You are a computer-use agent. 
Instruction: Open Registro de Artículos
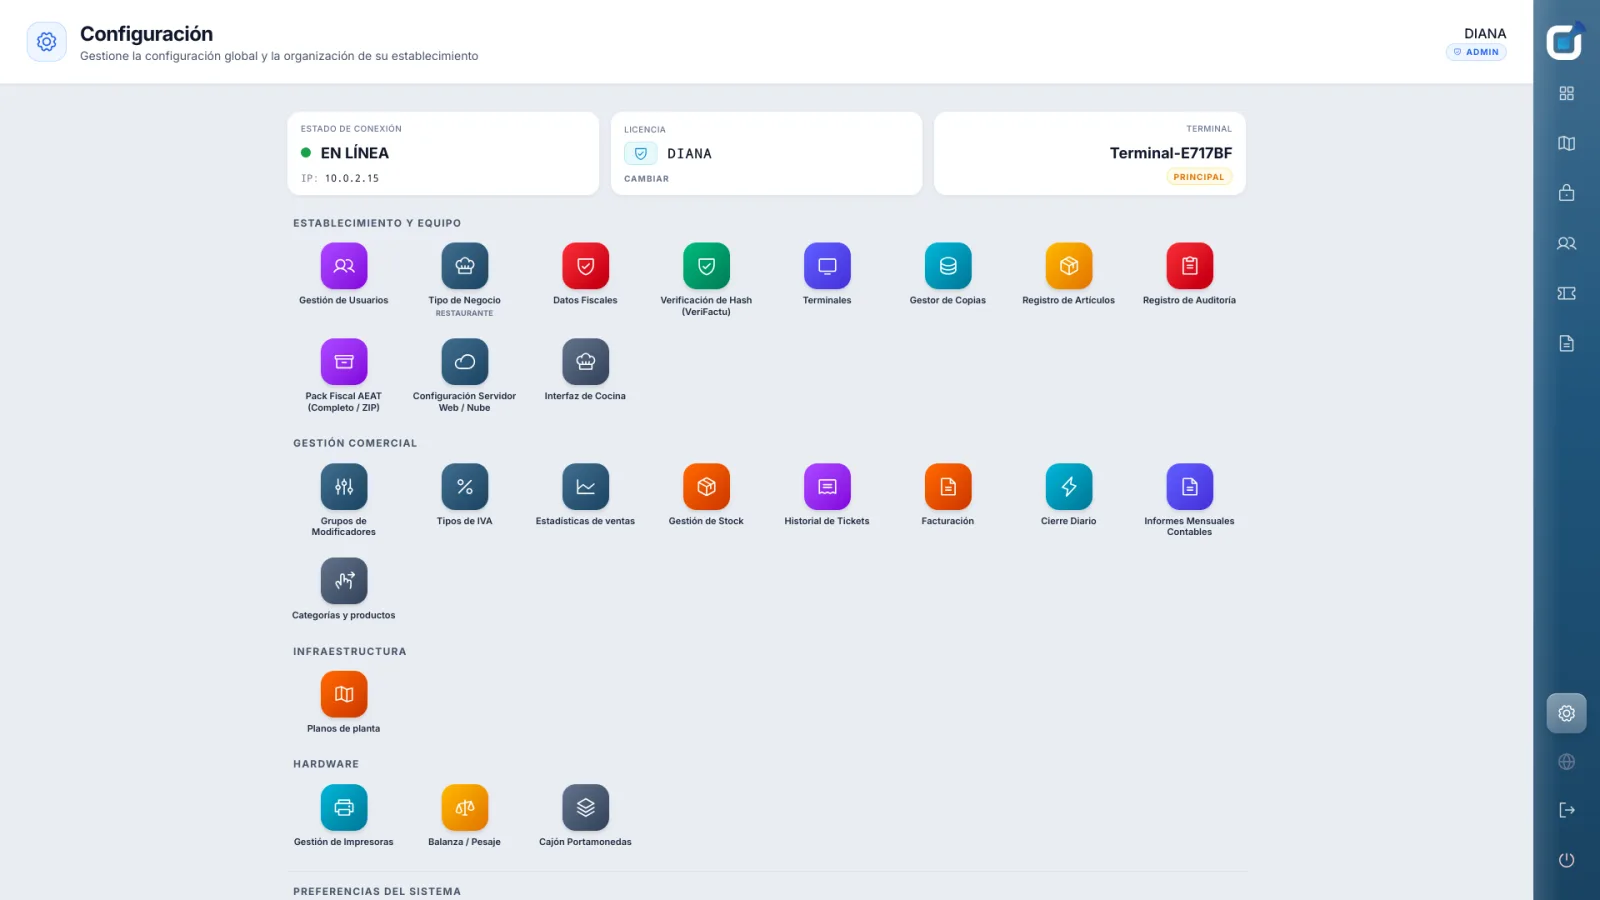coord(1069,266)
